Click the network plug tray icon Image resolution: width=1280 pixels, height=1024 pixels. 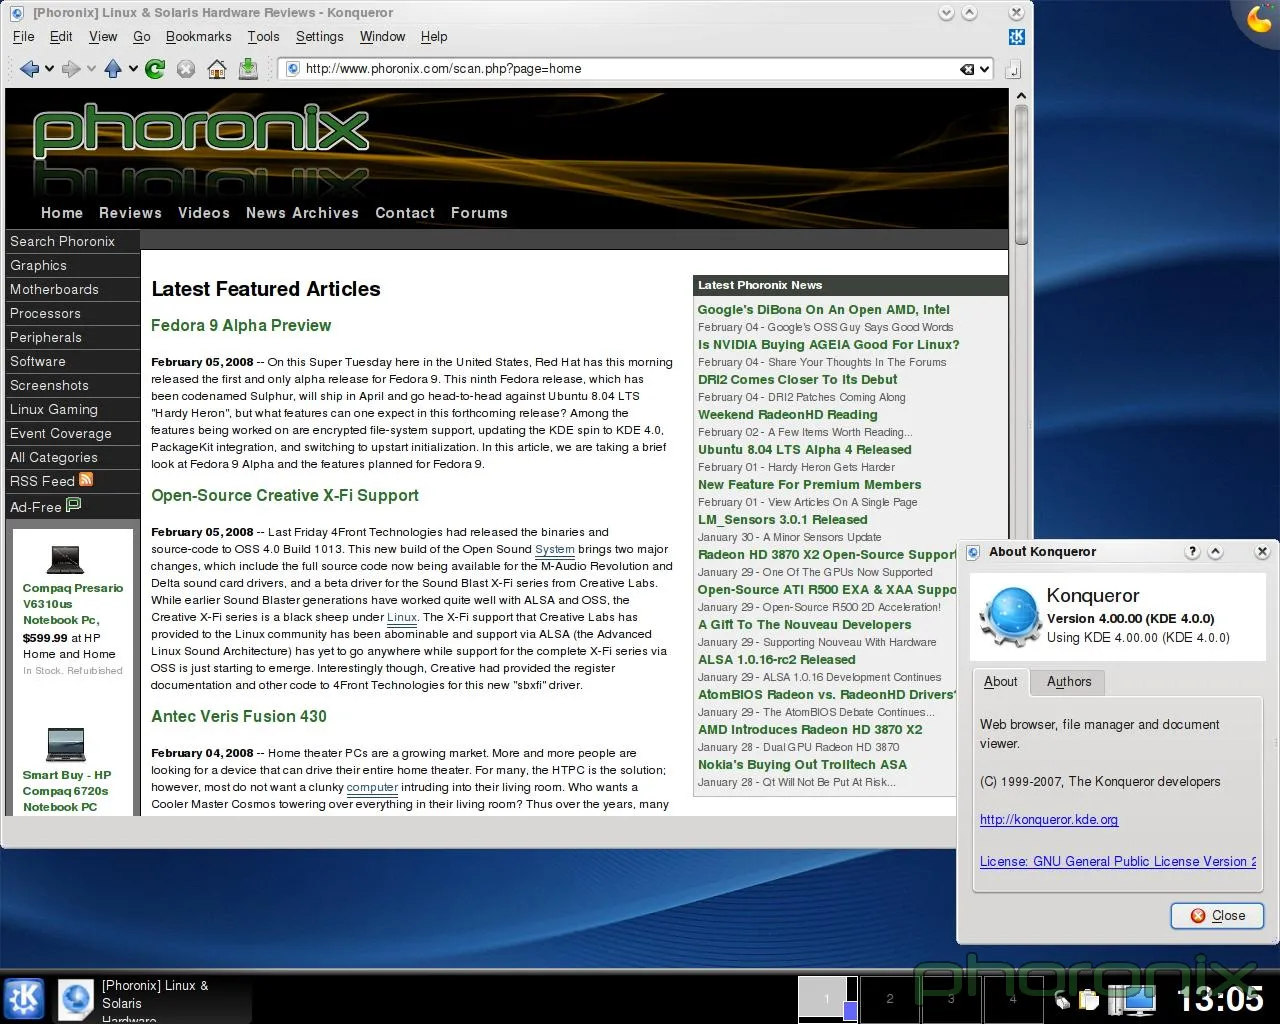pos(1064,998)
